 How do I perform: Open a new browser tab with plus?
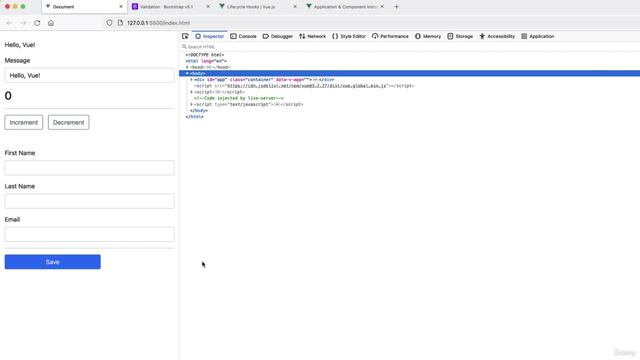coord(396,7)
